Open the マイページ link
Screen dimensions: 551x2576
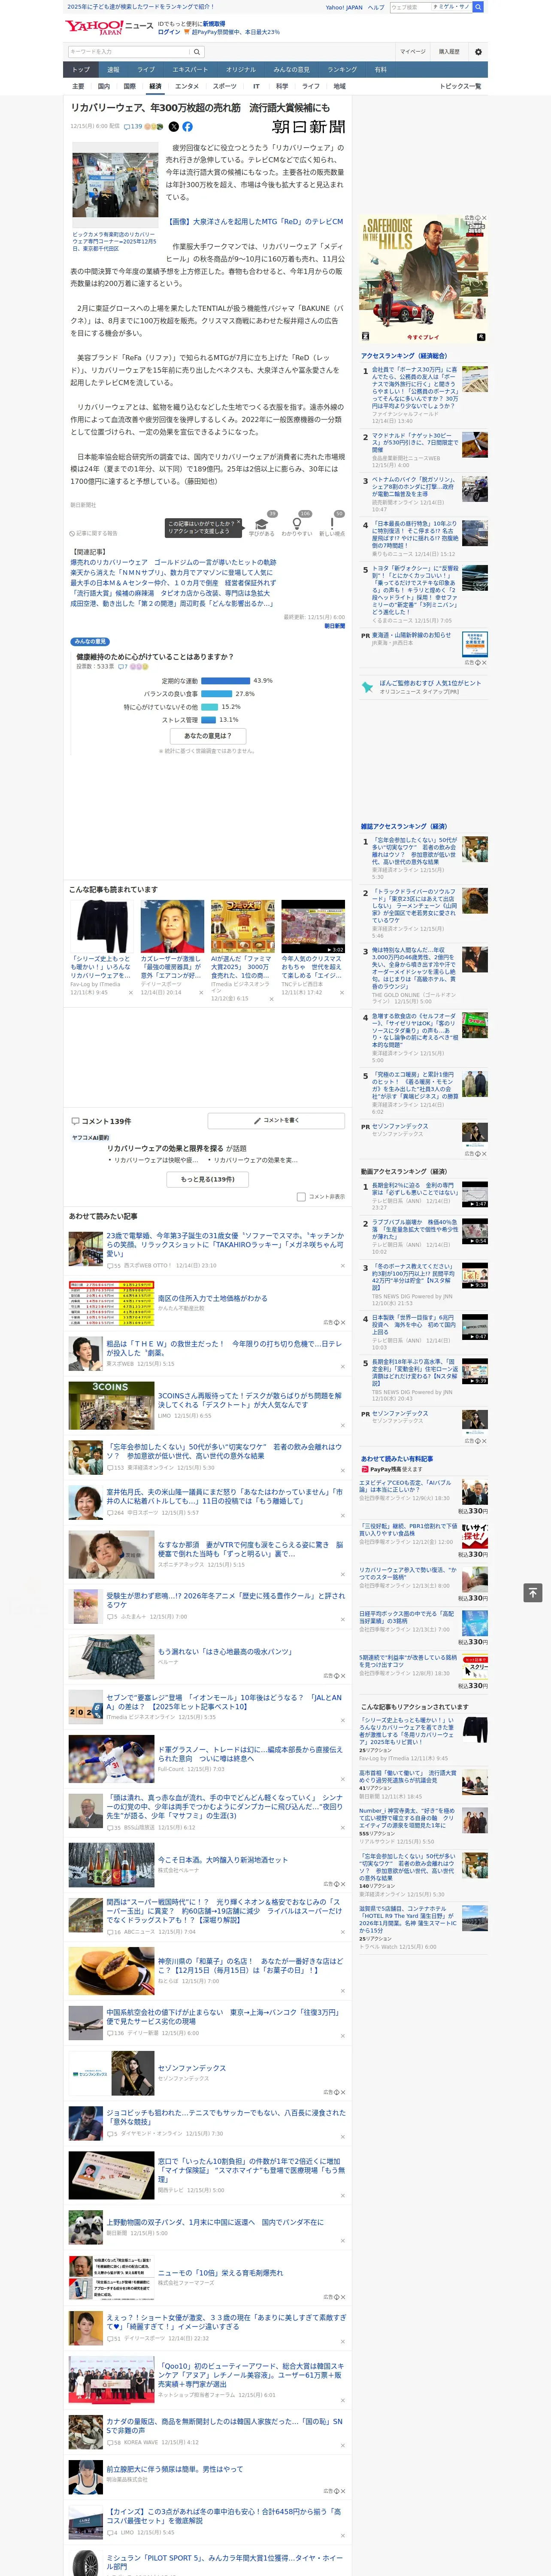(x=413, y=52)
